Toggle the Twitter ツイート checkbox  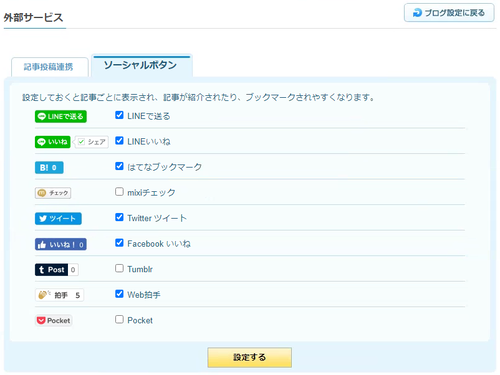point(119,217)
